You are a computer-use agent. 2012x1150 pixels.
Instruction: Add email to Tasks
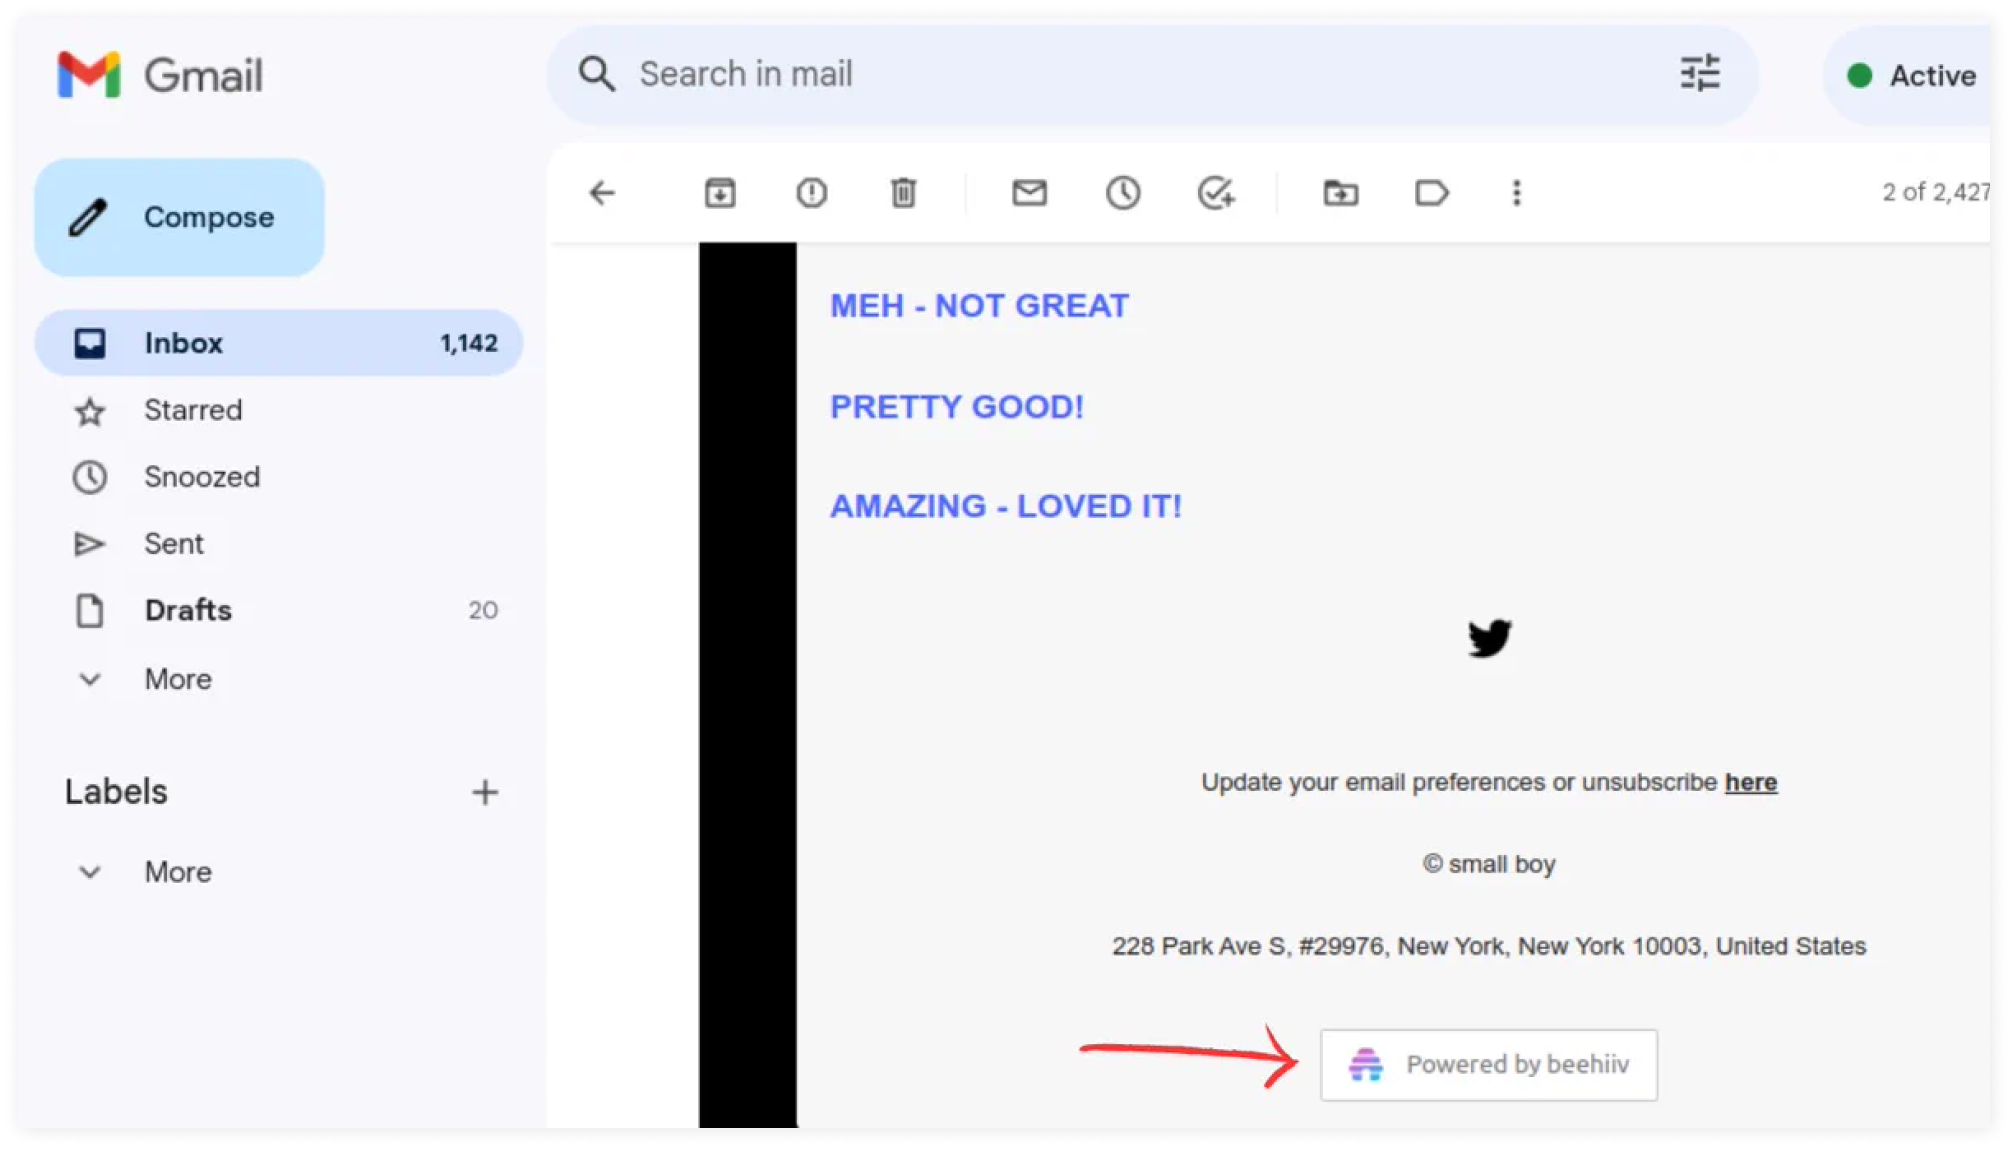coord(1216,192)
